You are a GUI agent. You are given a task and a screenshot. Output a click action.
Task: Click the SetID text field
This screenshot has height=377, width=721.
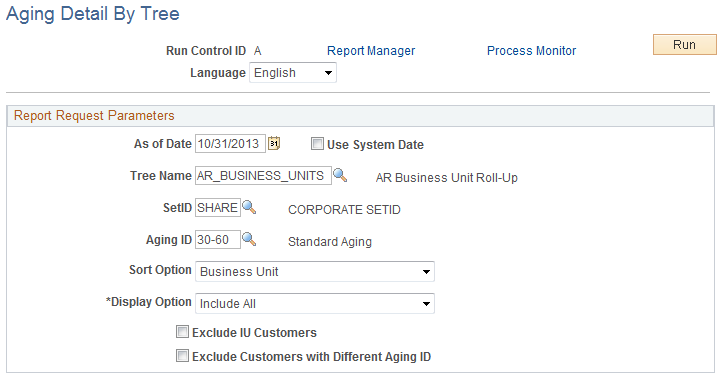tap(218, 208)
